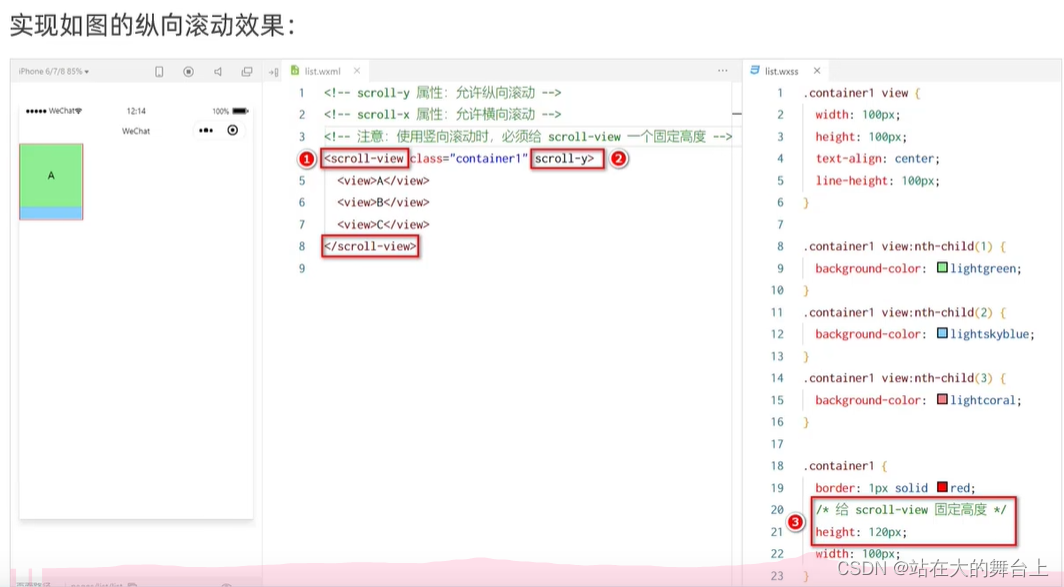Click the lightskyblue color swatch

pos(942,333)
